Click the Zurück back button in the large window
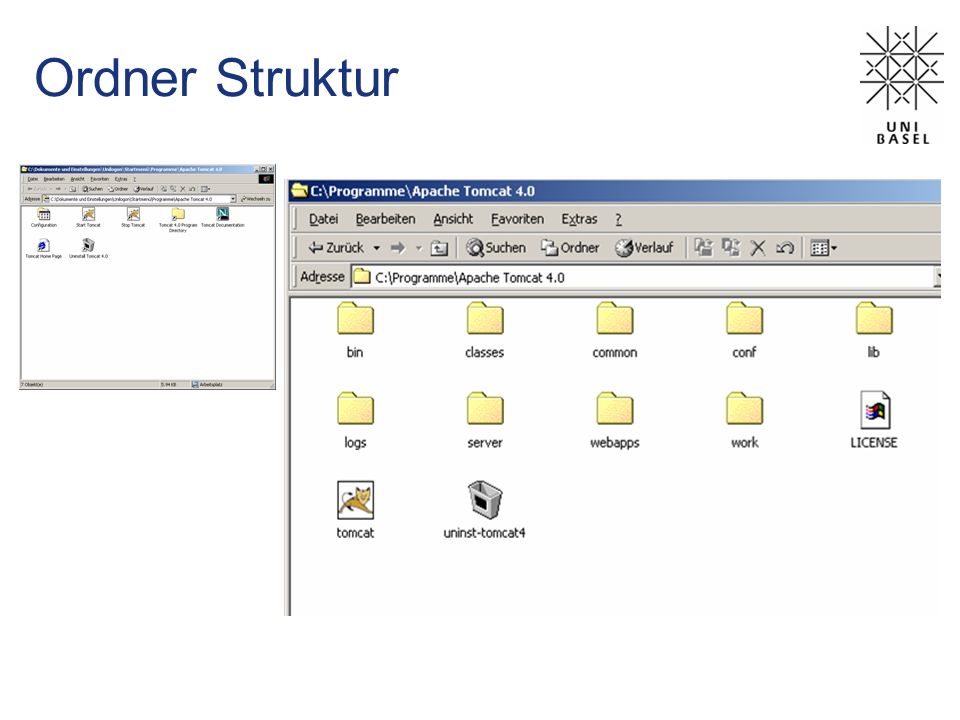Image resolution: width=960 pixels, height=720 pixels. (x=336, y=248)
